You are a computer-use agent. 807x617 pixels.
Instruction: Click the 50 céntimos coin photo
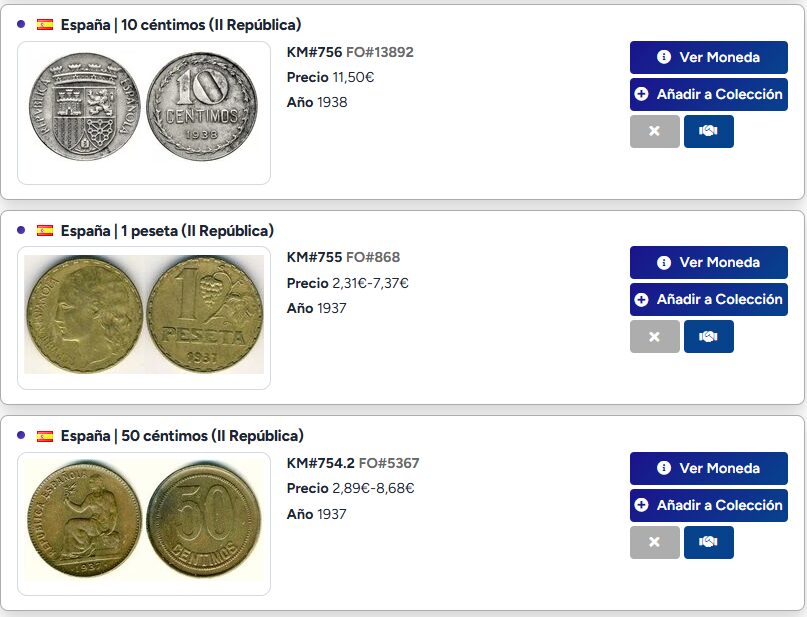click(143, 519)
